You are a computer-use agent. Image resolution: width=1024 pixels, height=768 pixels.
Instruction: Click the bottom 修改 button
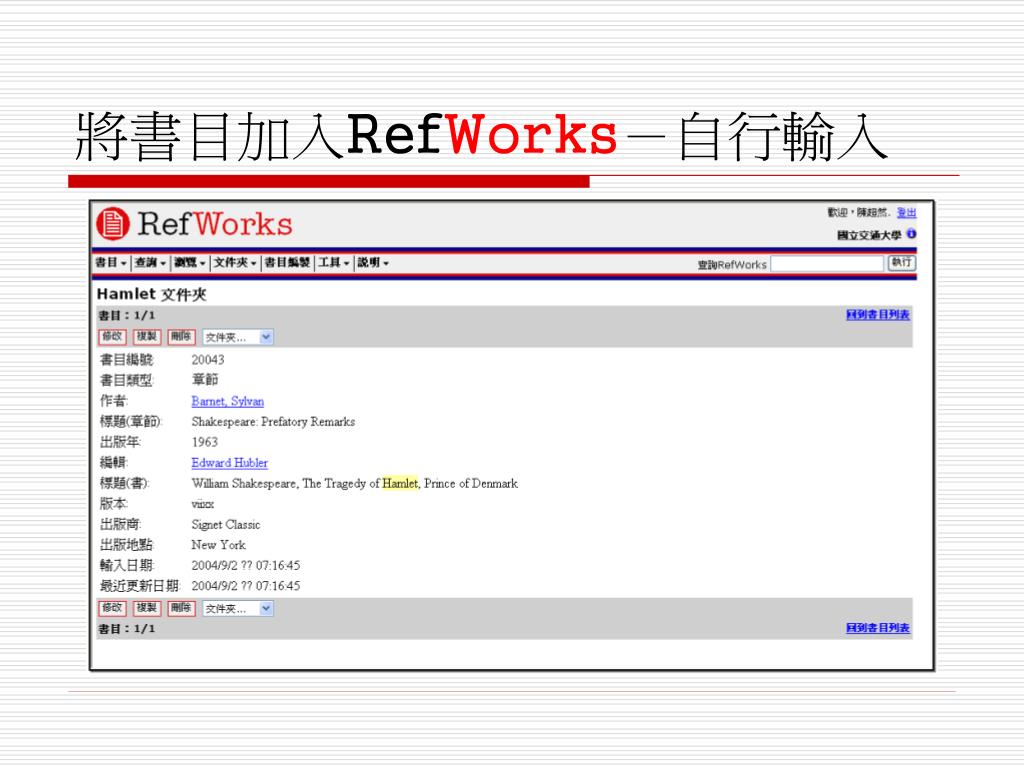pos(112,608)
